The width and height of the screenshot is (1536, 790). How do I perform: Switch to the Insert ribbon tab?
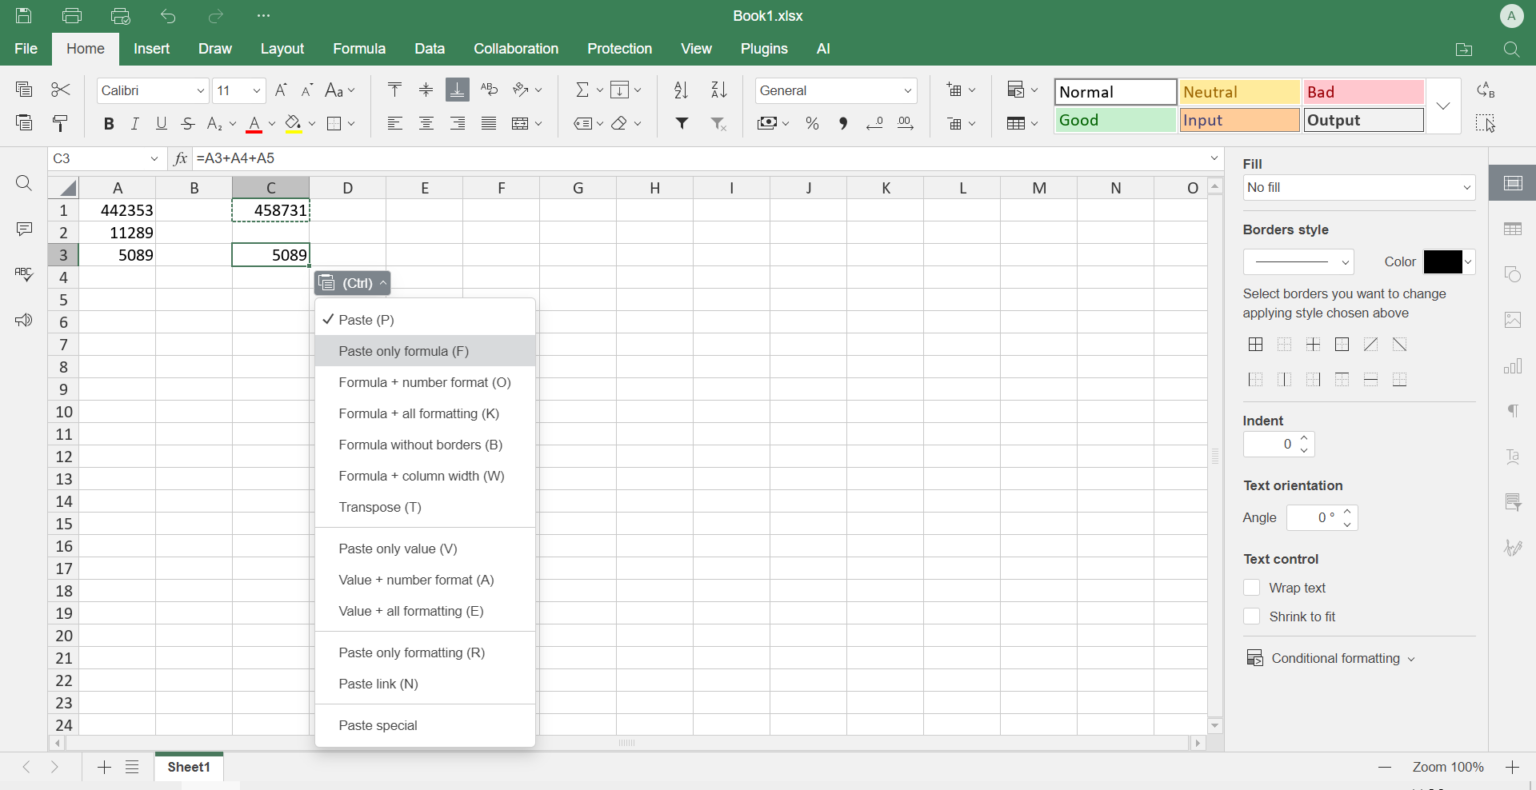(x=151, y=48)
